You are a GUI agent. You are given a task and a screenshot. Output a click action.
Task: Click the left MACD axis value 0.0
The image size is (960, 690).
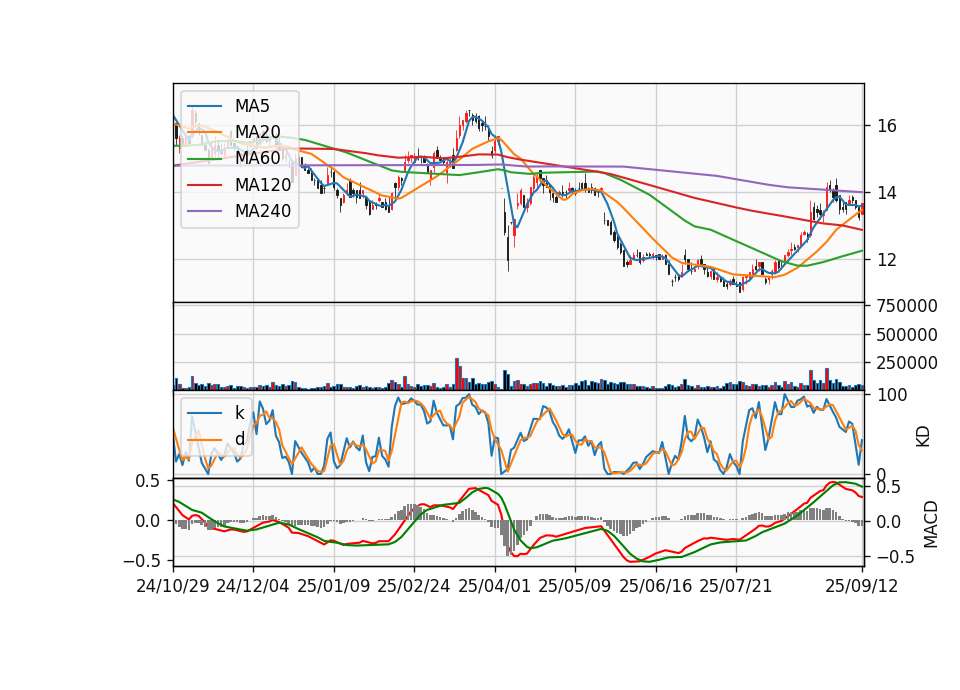(148, 521)
